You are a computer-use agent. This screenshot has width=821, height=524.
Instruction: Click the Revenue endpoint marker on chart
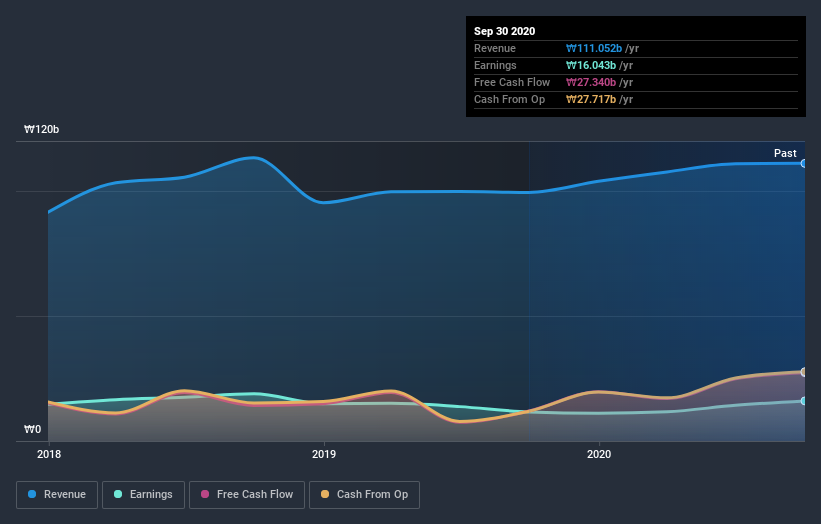pos(803,163)
